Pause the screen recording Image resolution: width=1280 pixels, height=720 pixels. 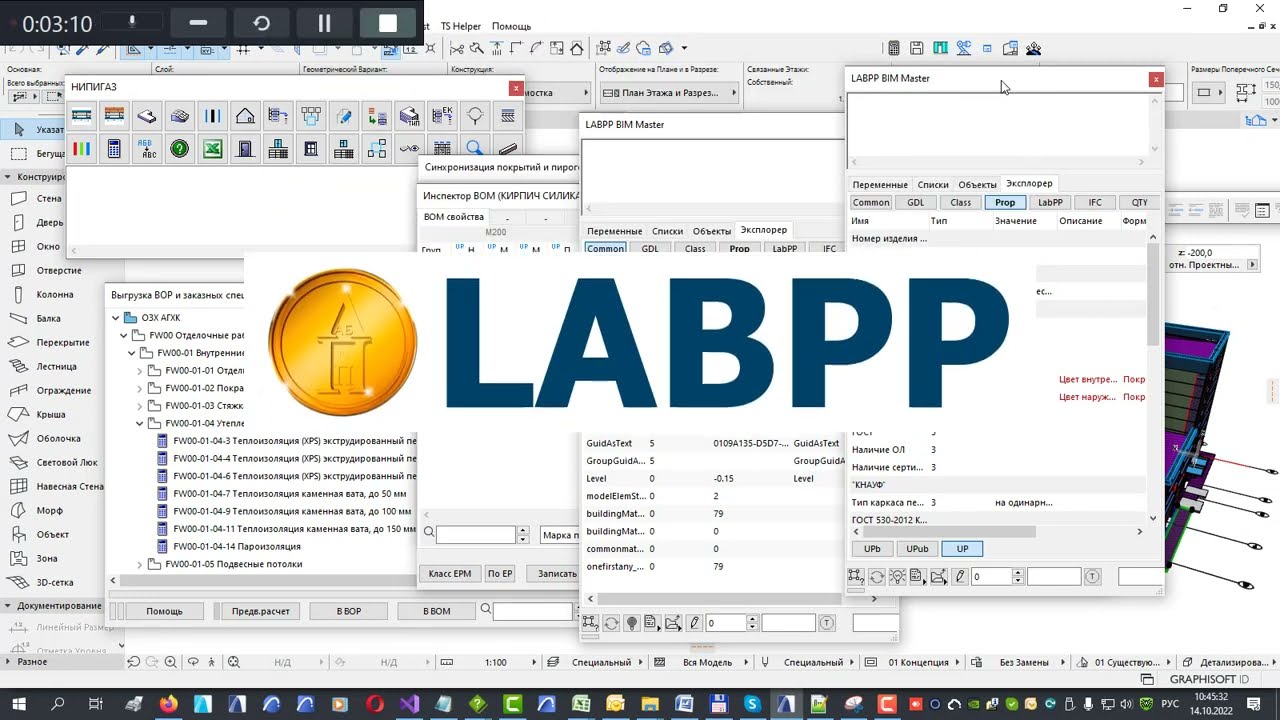[x=324, y=24]
